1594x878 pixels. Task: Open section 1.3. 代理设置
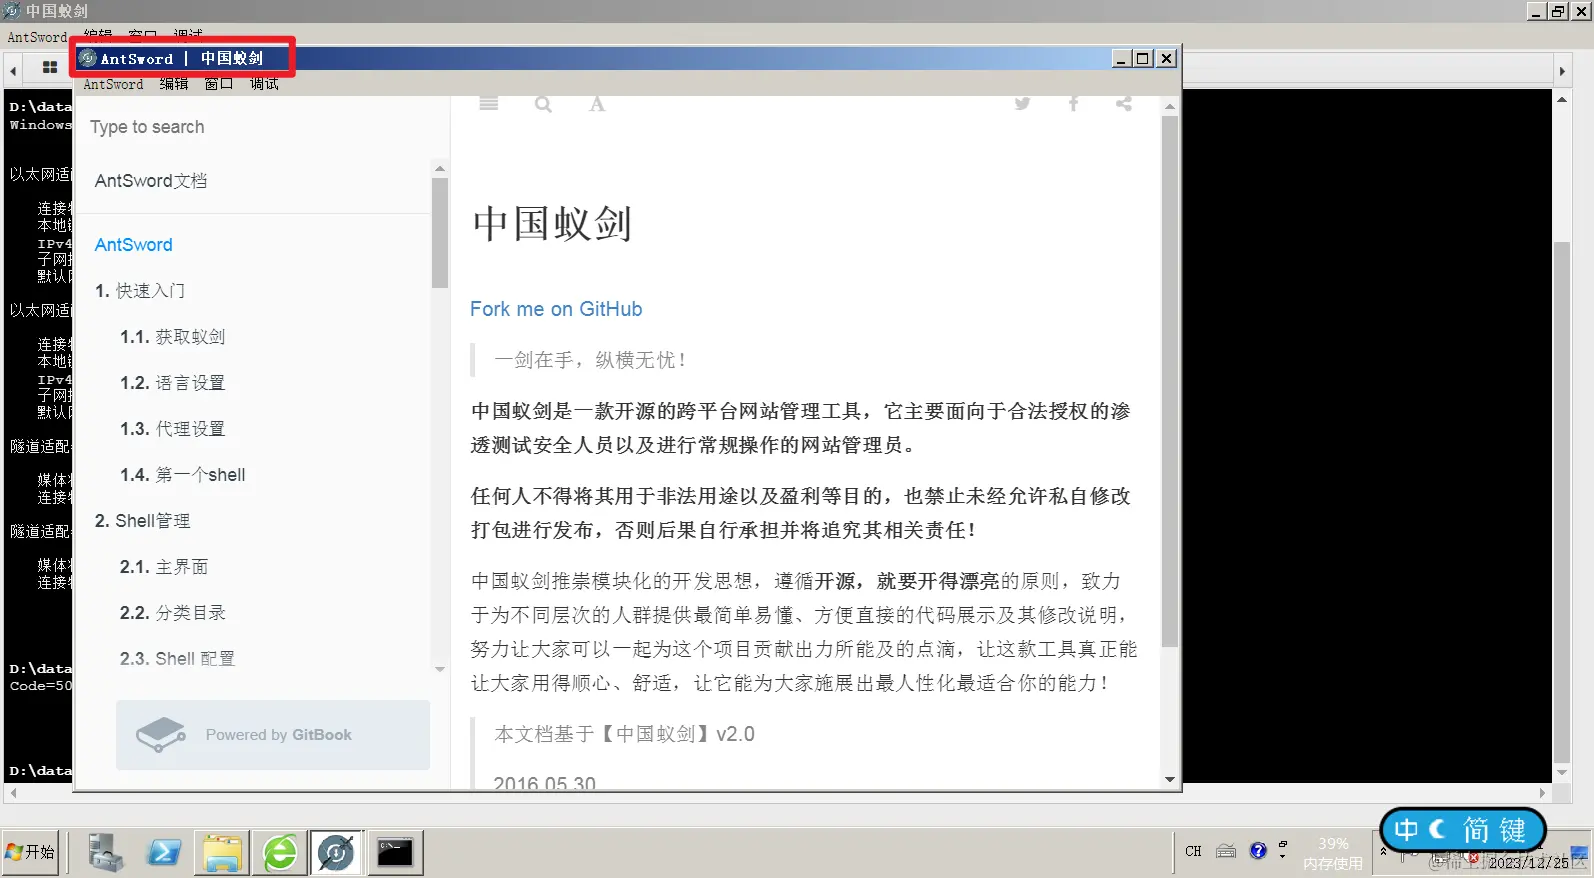pyautogui.click(x=172, y=429)
